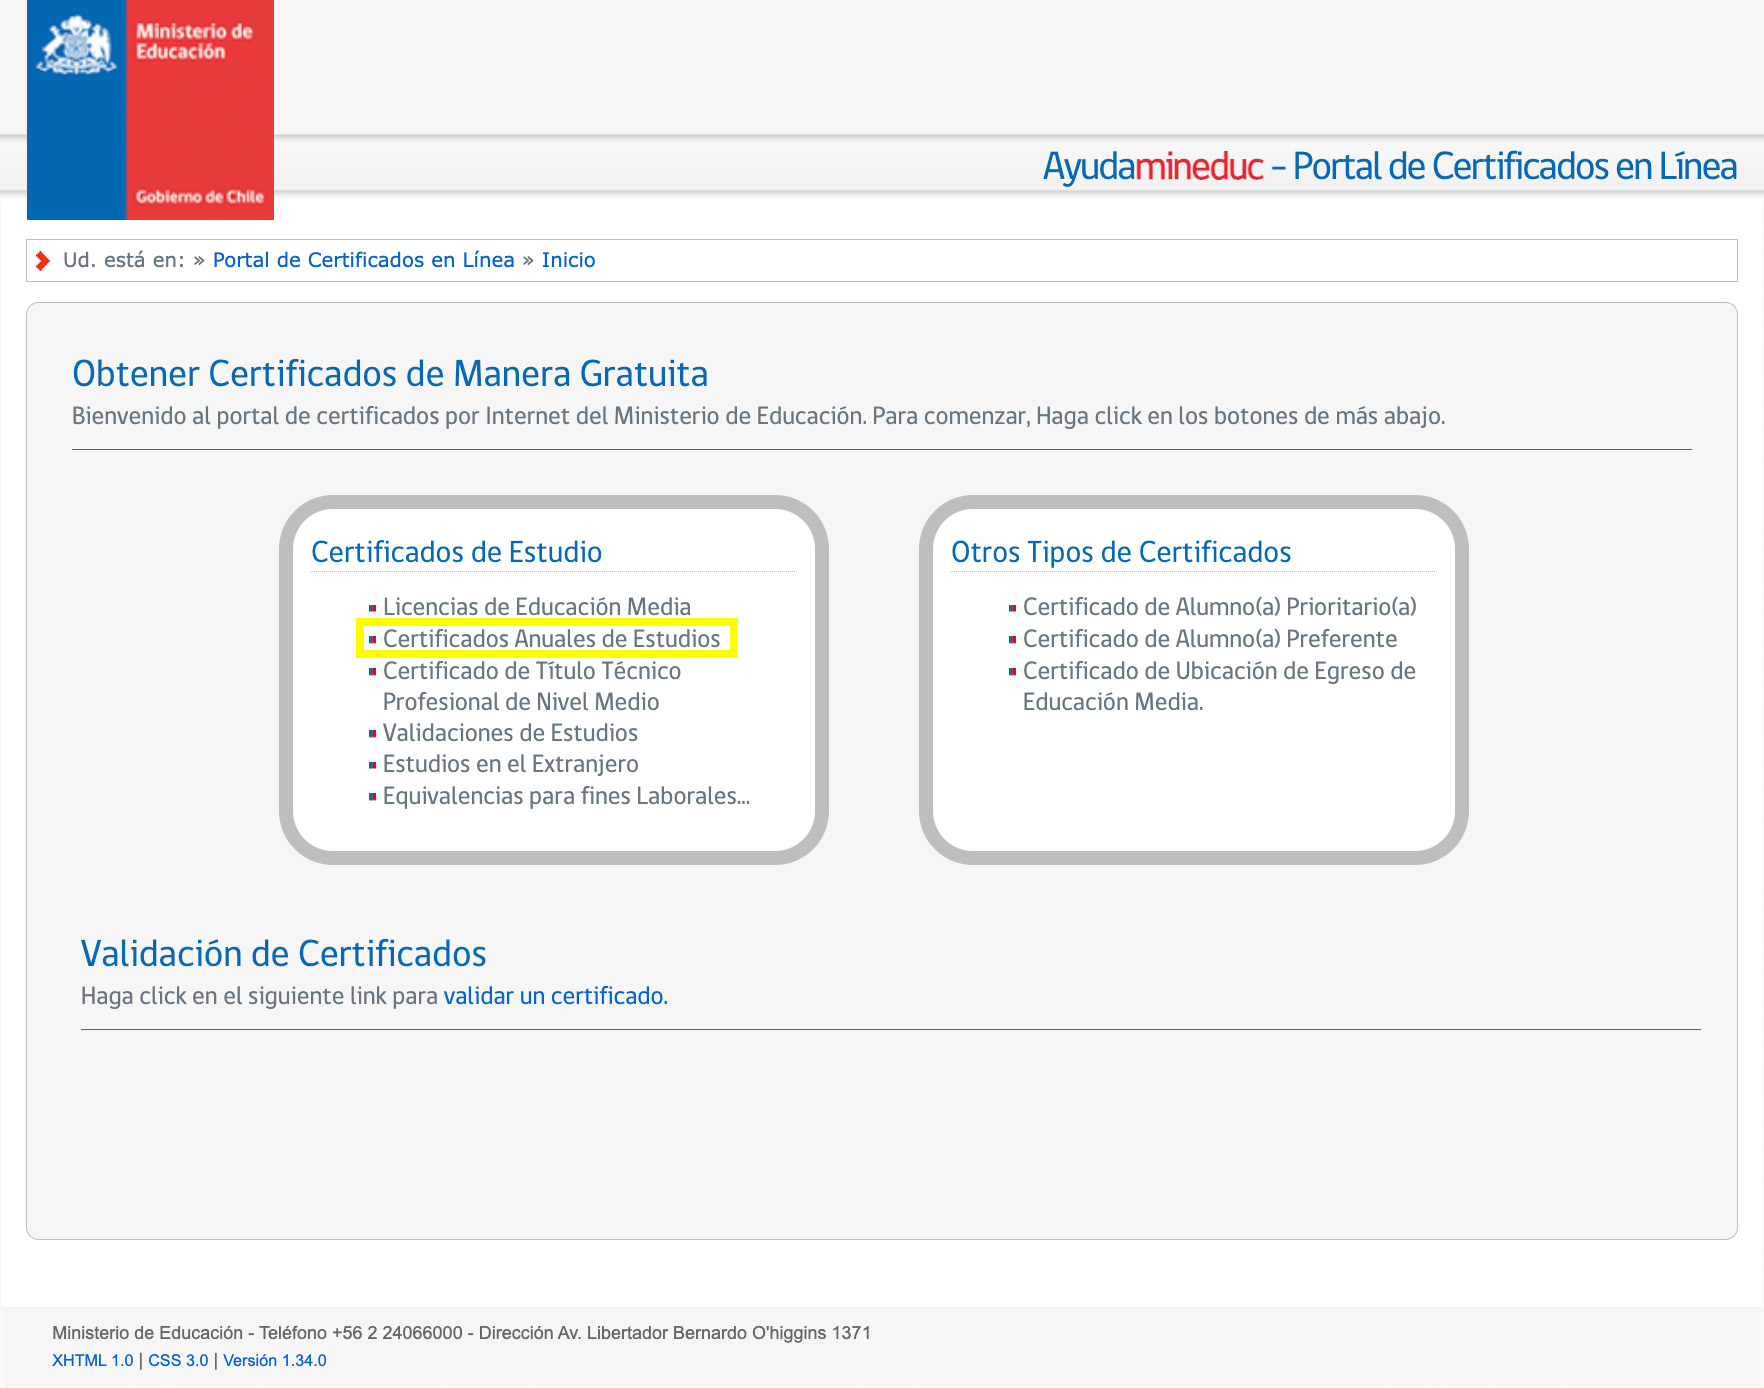This screenshot has width=1764, height=1388.
Task: Select Certificados Anuales de Estudios
Action: 551,639
